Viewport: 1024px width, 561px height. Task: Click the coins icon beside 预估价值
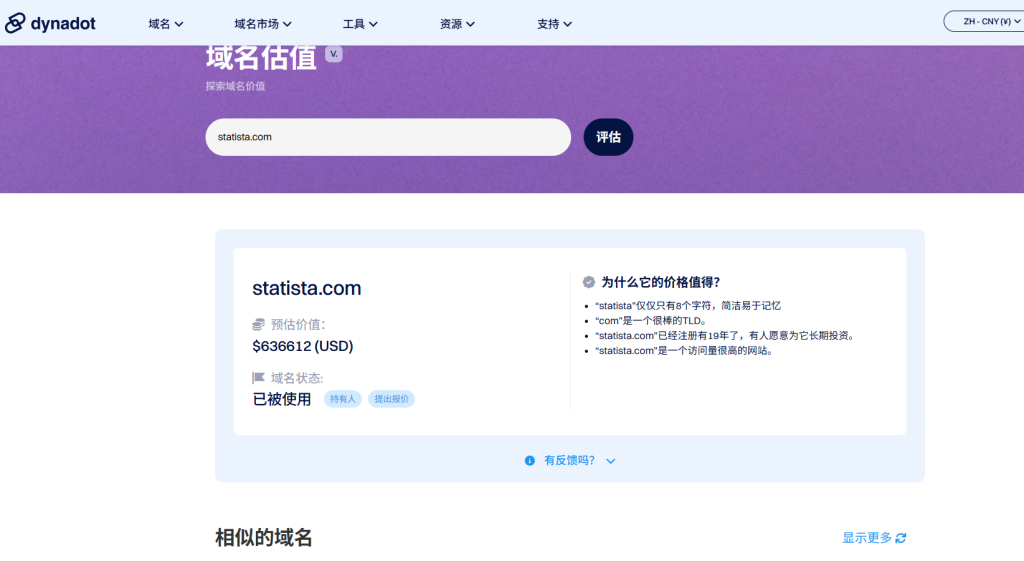point(259,325)
